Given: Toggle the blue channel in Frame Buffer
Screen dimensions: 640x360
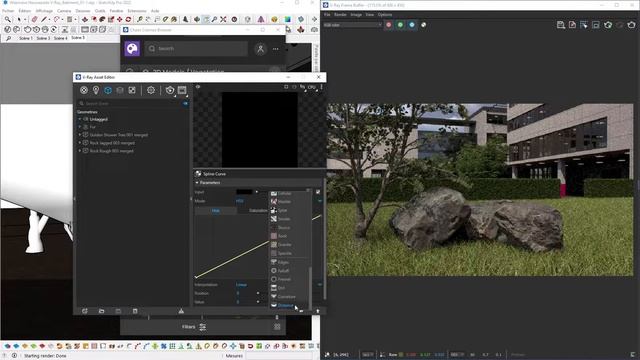Looking at the screenshot, I should point(412,25).
